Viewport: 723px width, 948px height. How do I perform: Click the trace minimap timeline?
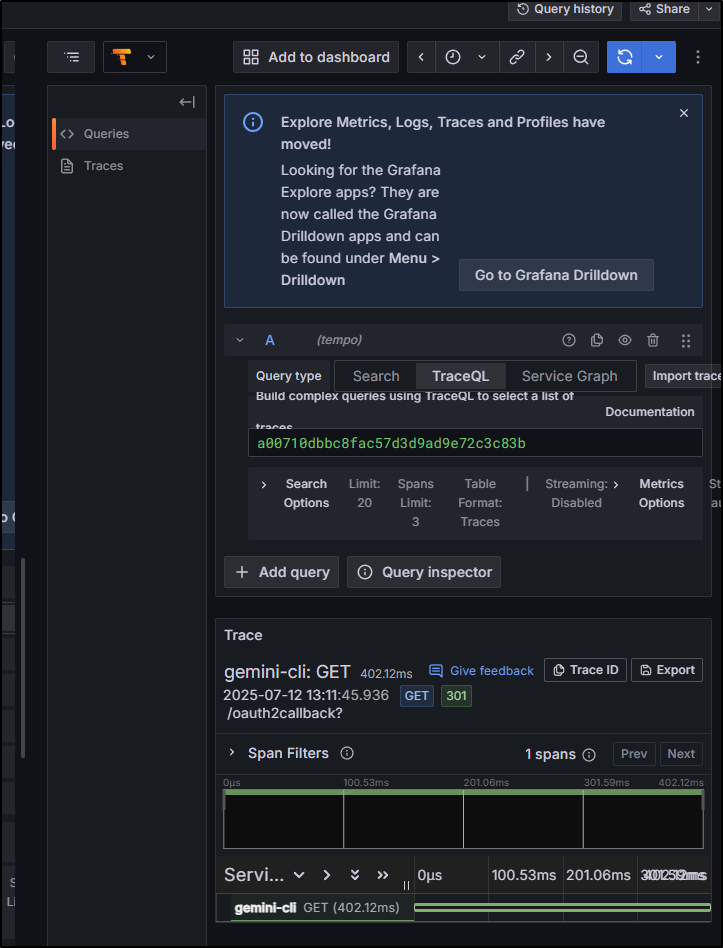(x=464, y=819)
